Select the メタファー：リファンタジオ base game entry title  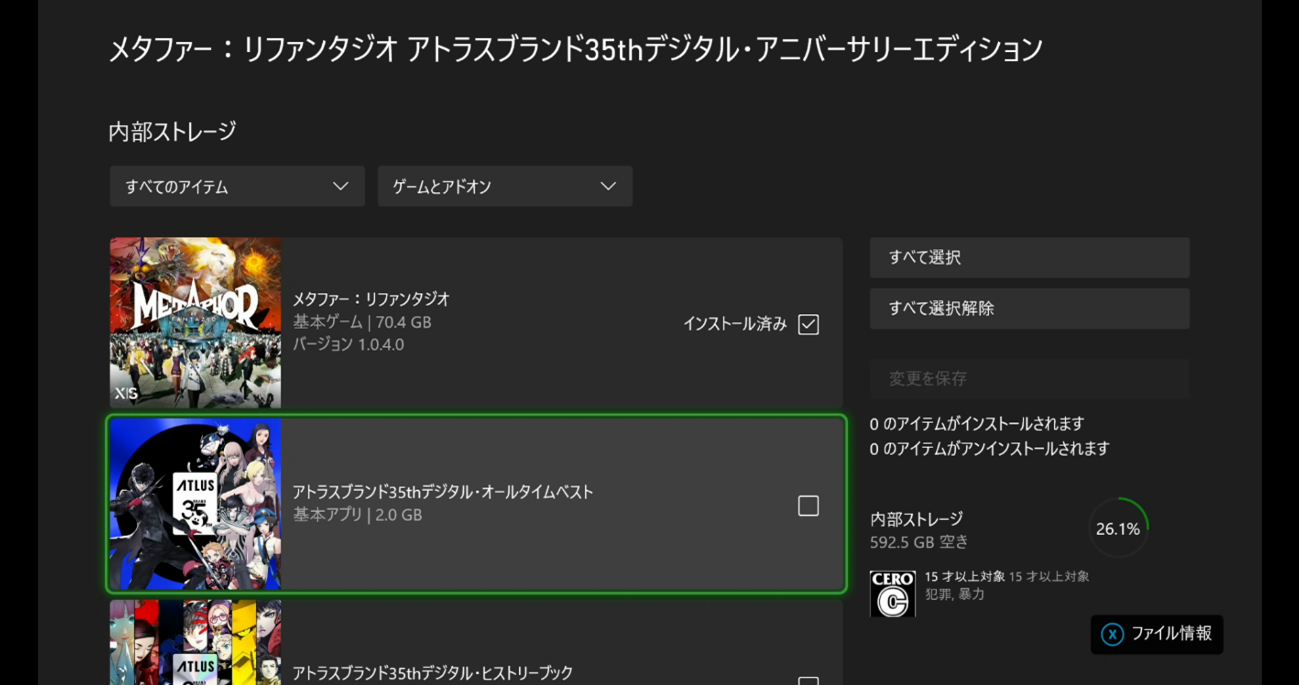371,299
